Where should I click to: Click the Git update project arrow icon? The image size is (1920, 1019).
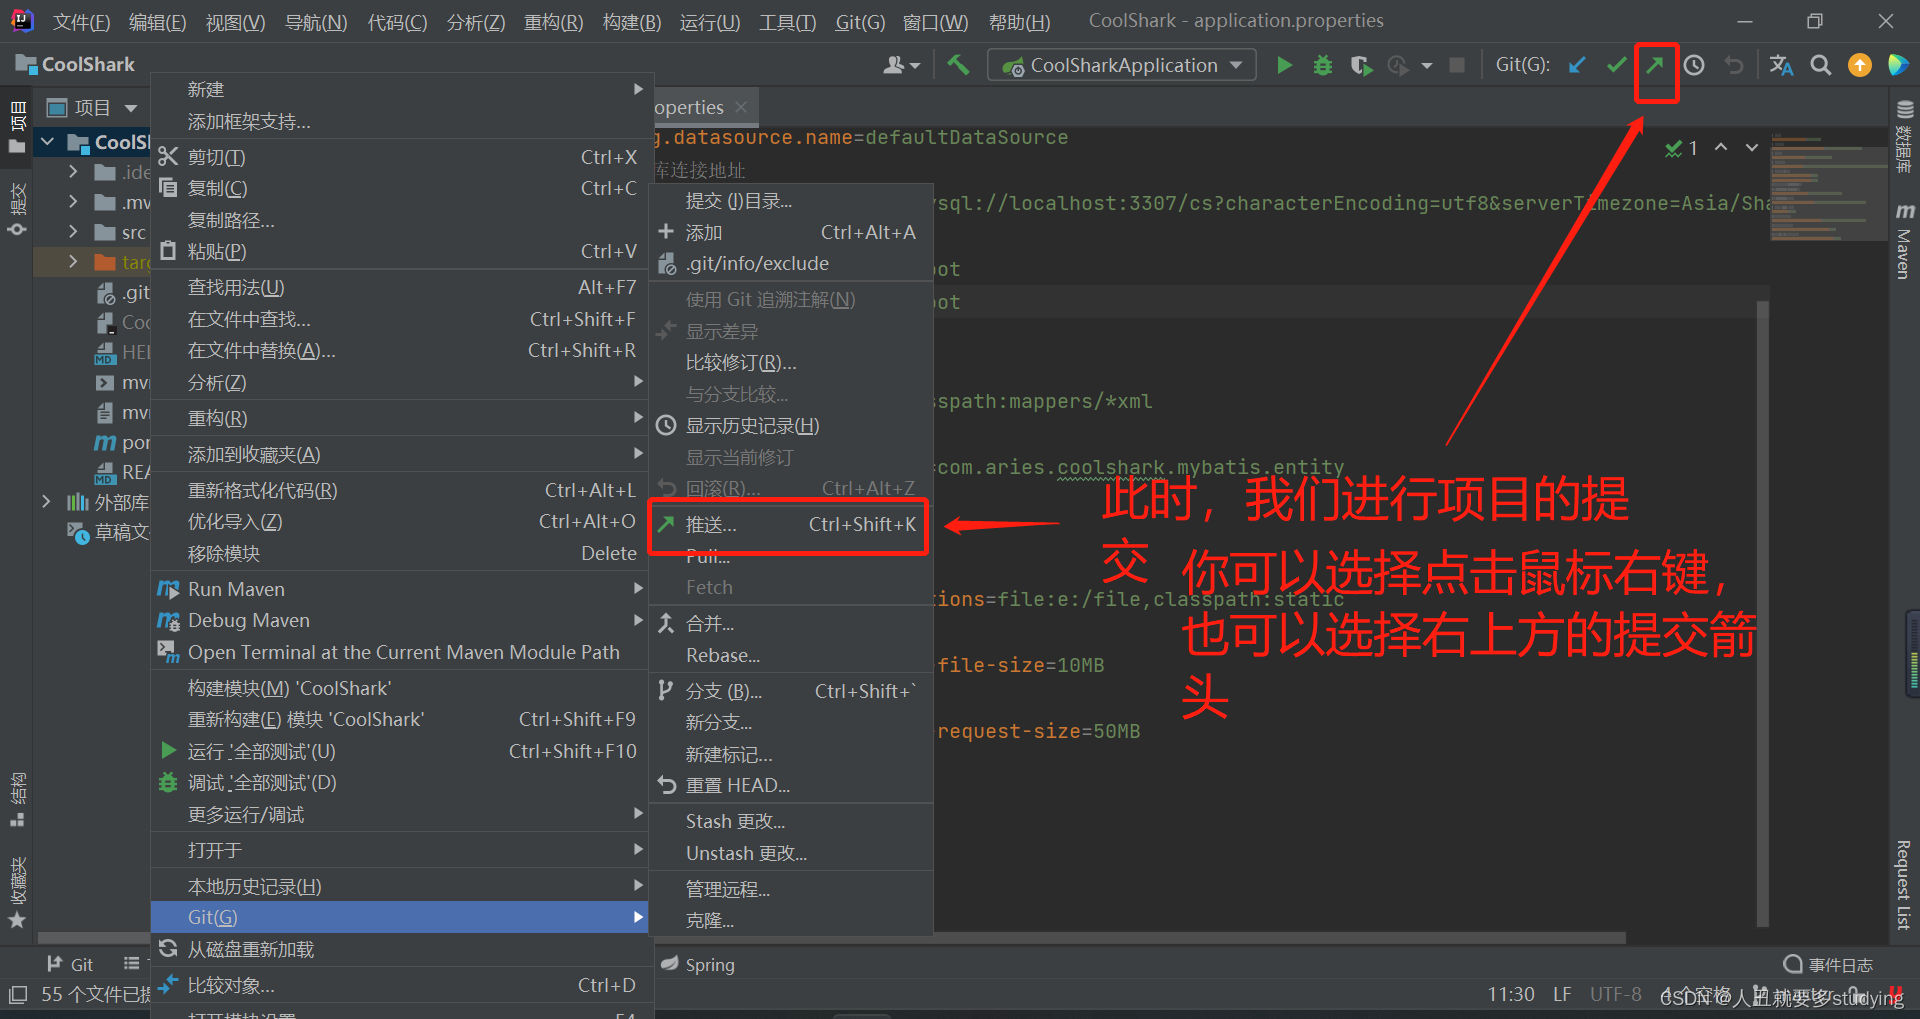(1577, 65)
